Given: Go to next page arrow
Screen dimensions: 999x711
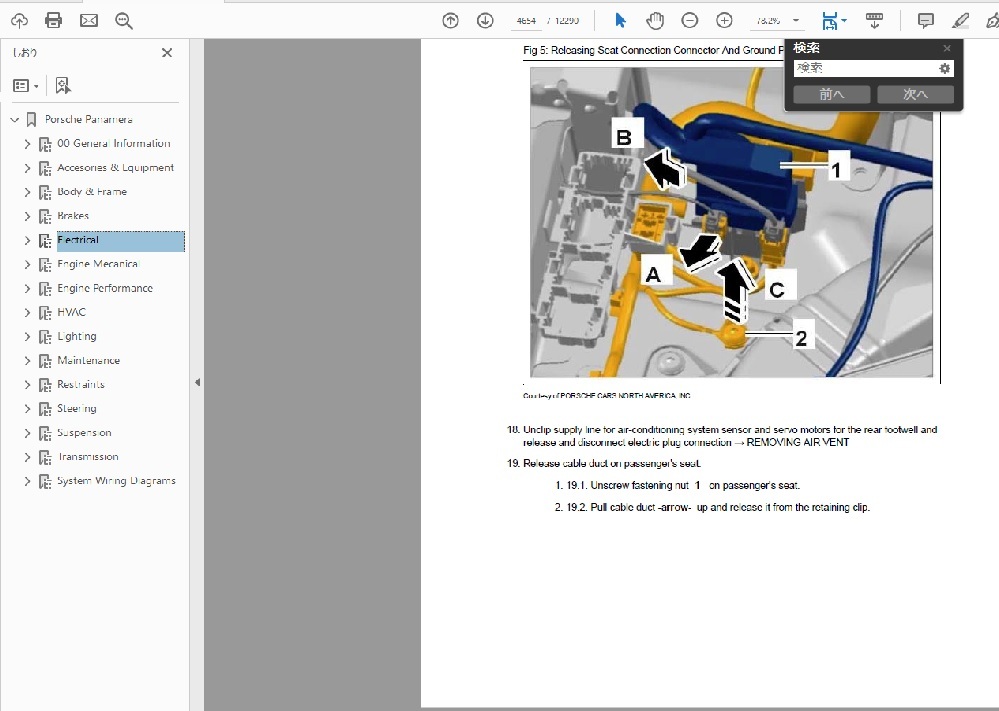Looking at the screenshot, I should coord(485,21).
